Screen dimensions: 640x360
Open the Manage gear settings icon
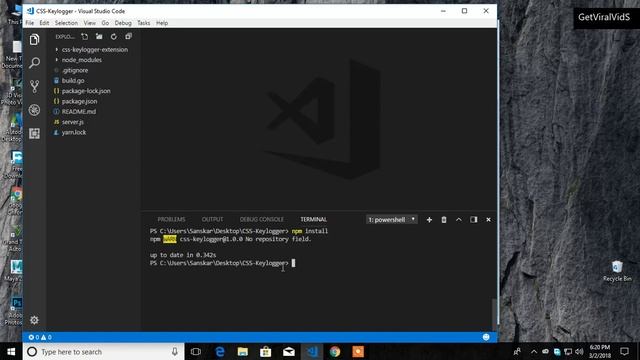[34, 320]
